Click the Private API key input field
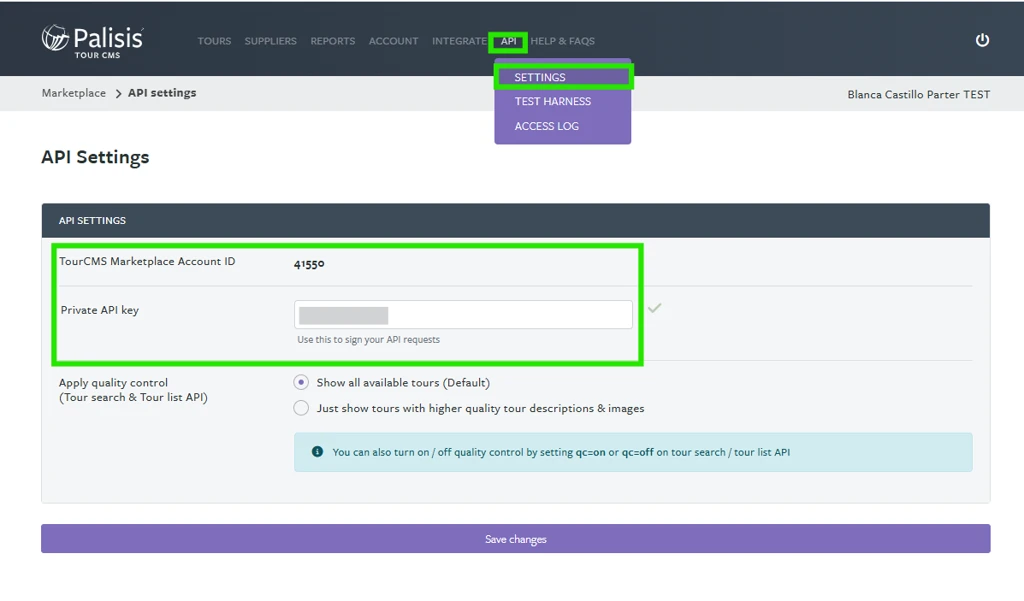 tap(463, 314)
